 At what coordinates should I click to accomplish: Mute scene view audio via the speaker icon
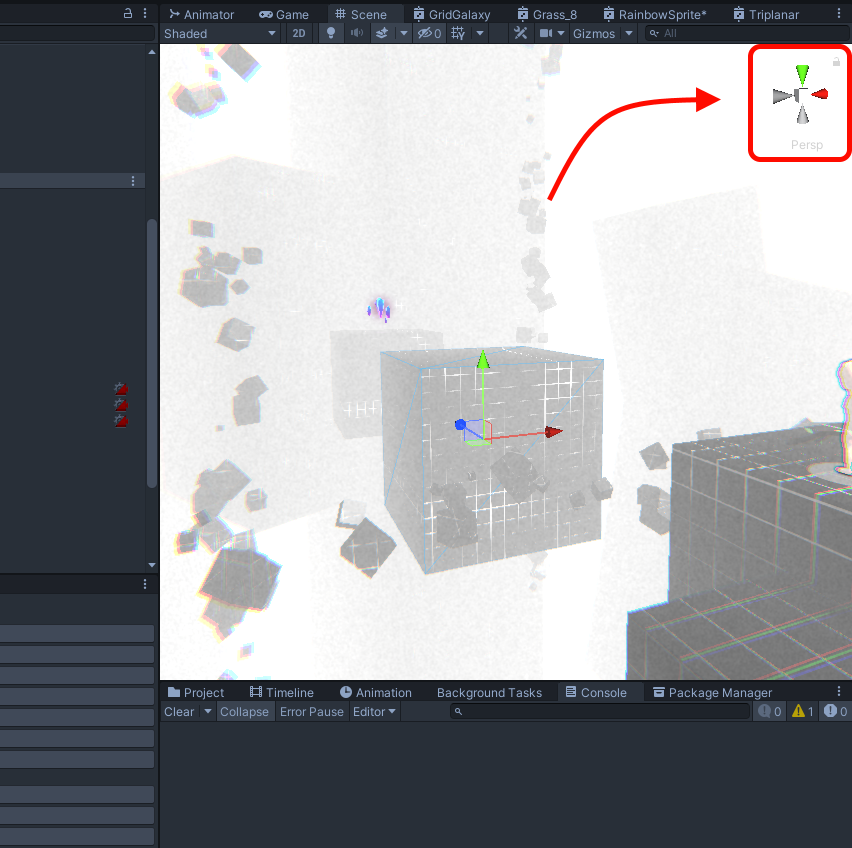[x=356, y=33]
